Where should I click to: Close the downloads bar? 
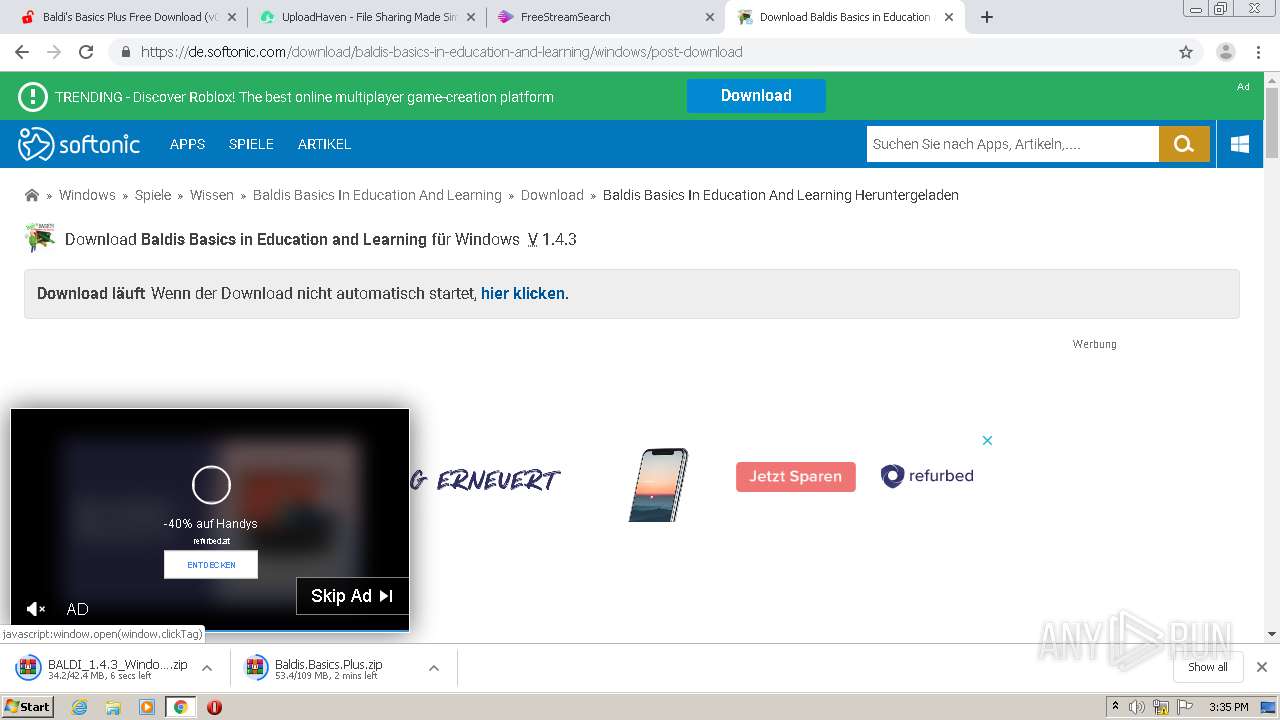pos(1262,667)
